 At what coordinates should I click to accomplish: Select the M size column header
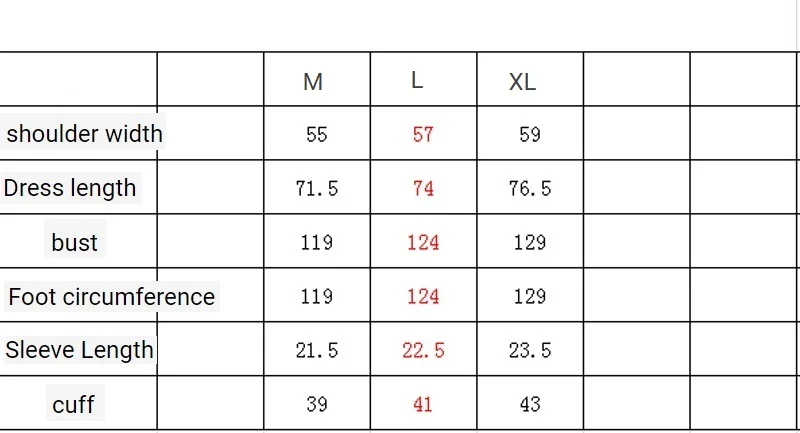[x=313, y=82]
